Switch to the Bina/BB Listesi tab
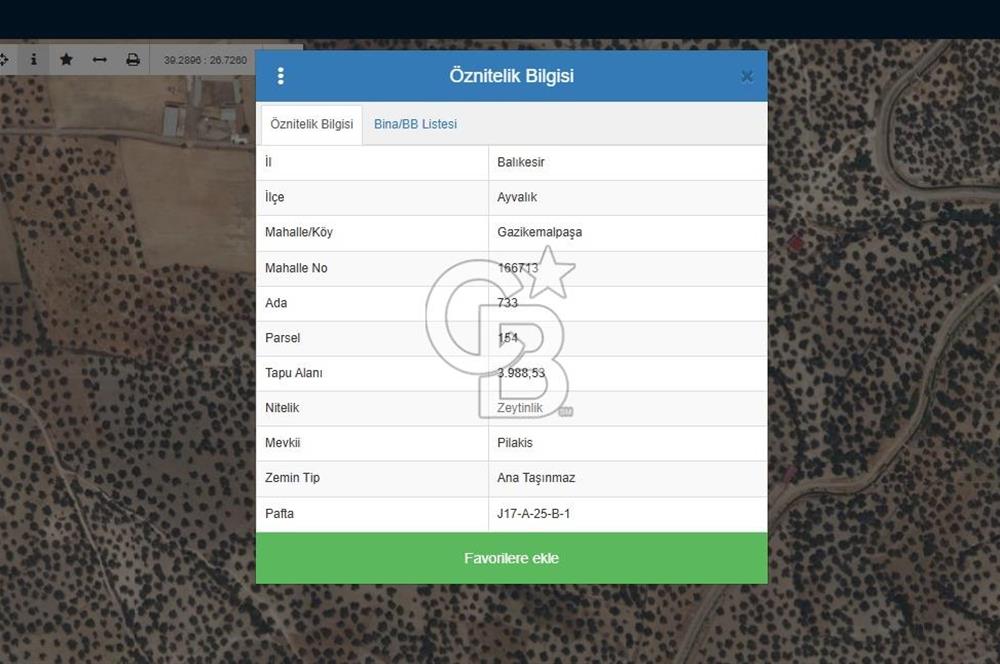Image resolution: width=1000 pixels, height=664 pixels. (x=415, y=124)
